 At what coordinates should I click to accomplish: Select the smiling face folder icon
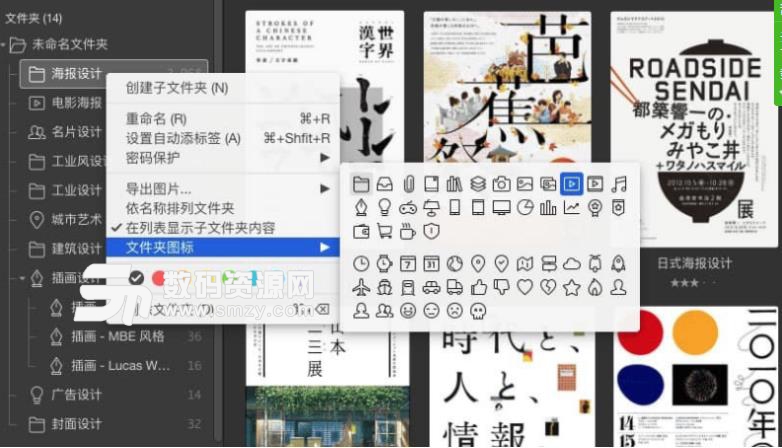[408, 311]
